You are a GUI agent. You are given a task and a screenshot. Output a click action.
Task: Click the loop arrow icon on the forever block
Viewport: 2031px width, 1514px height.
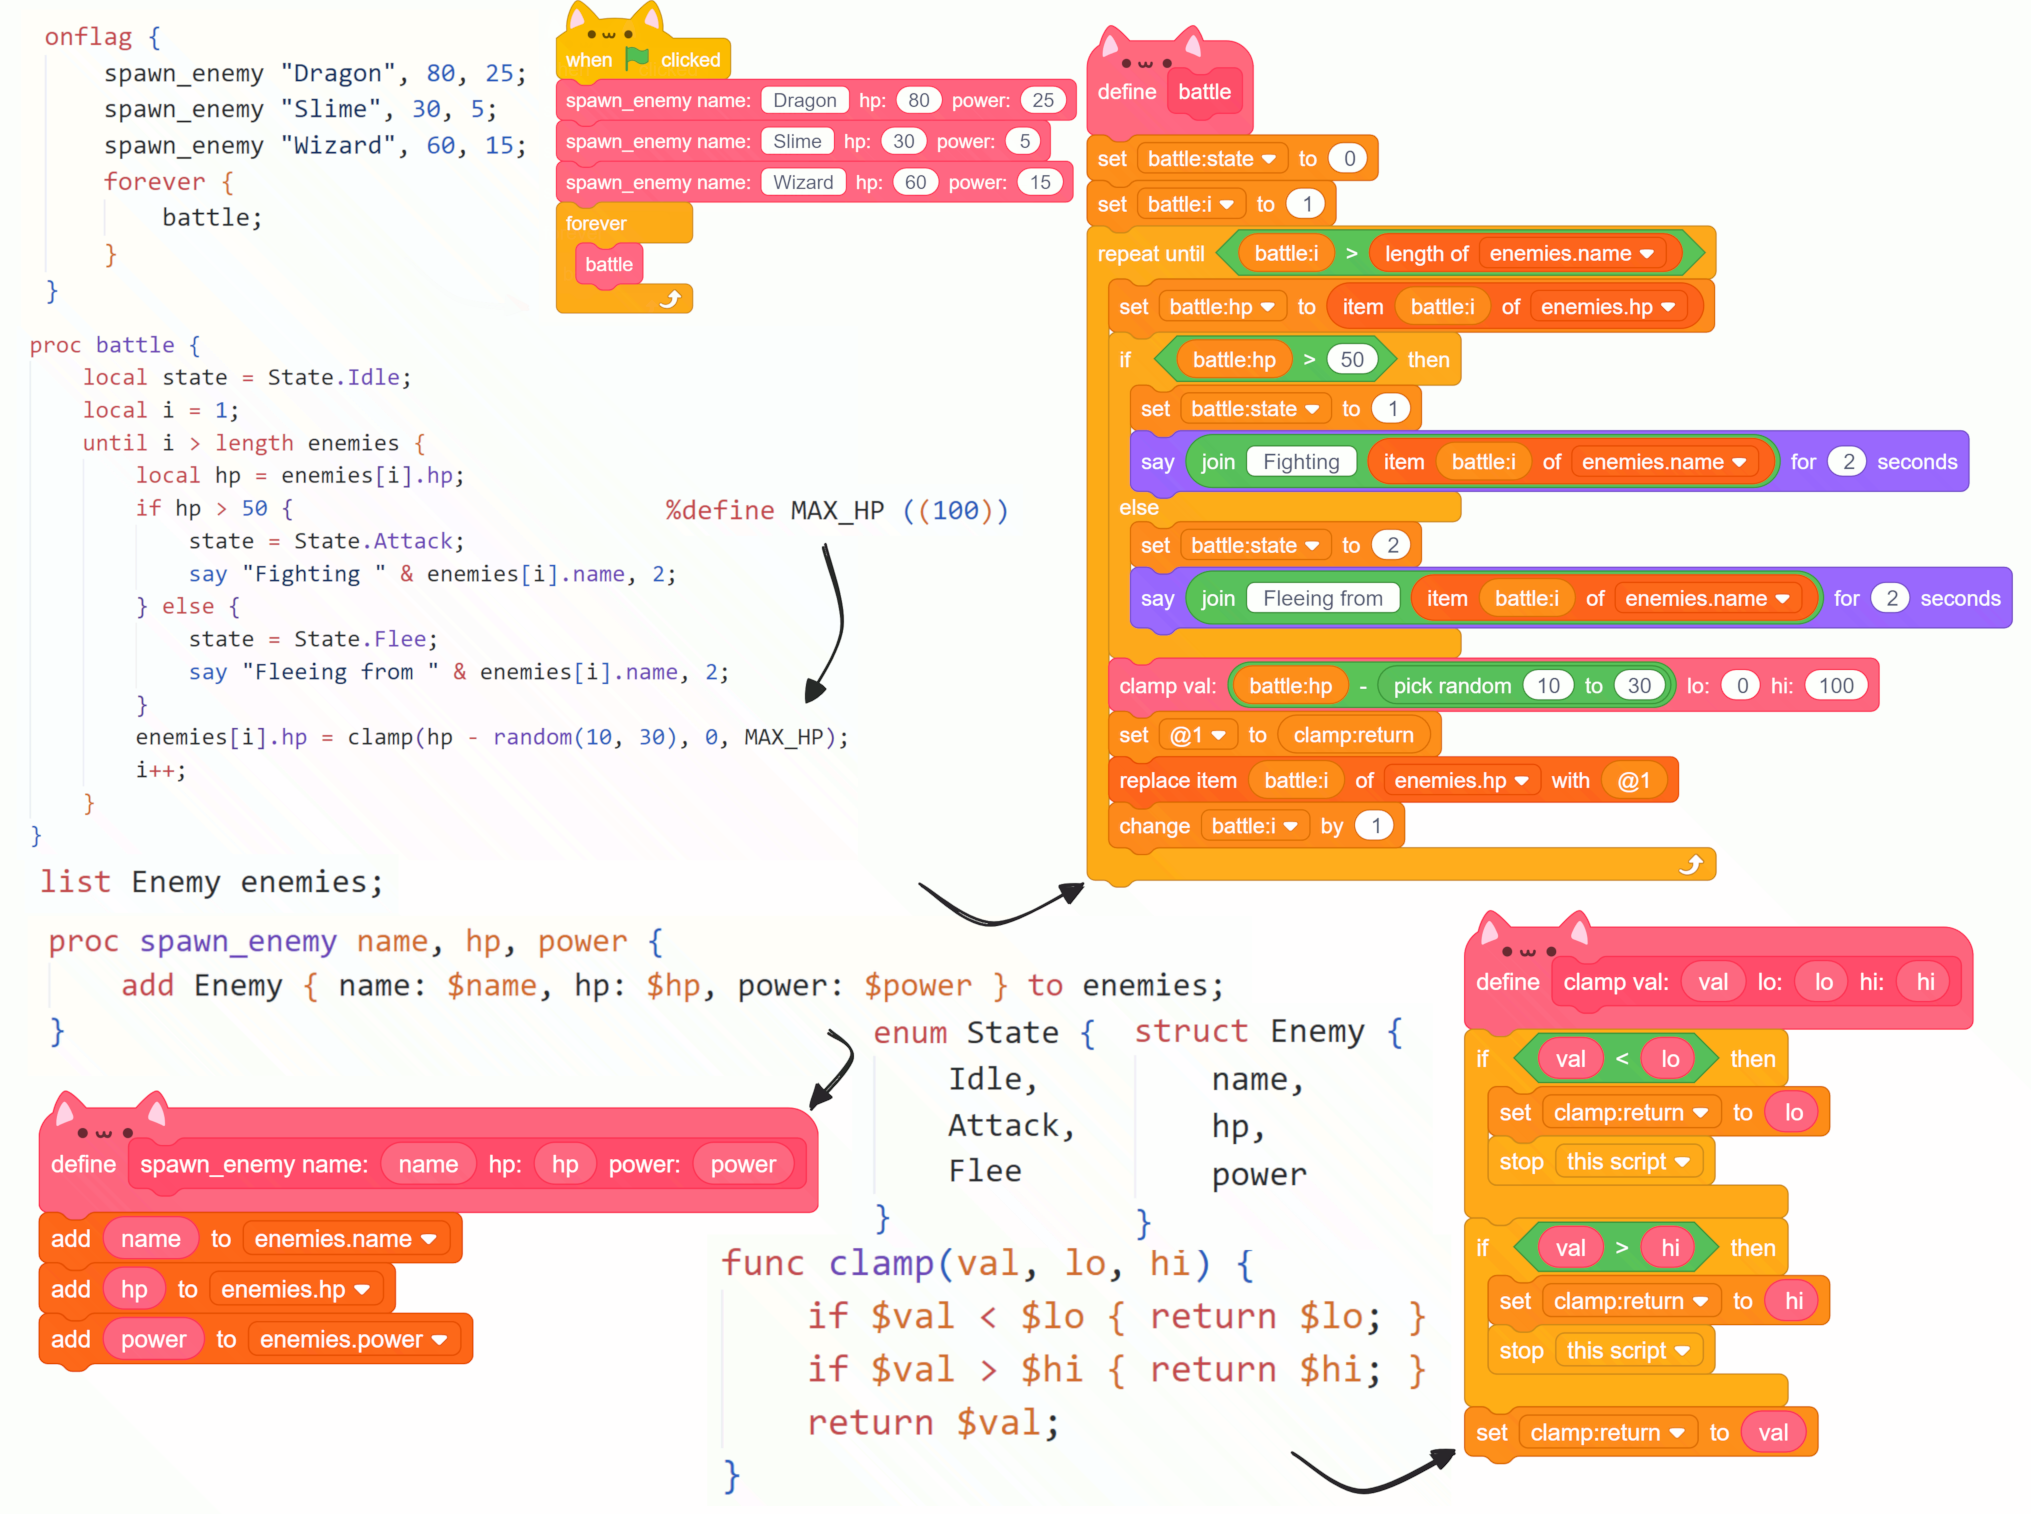pos(672,297)
